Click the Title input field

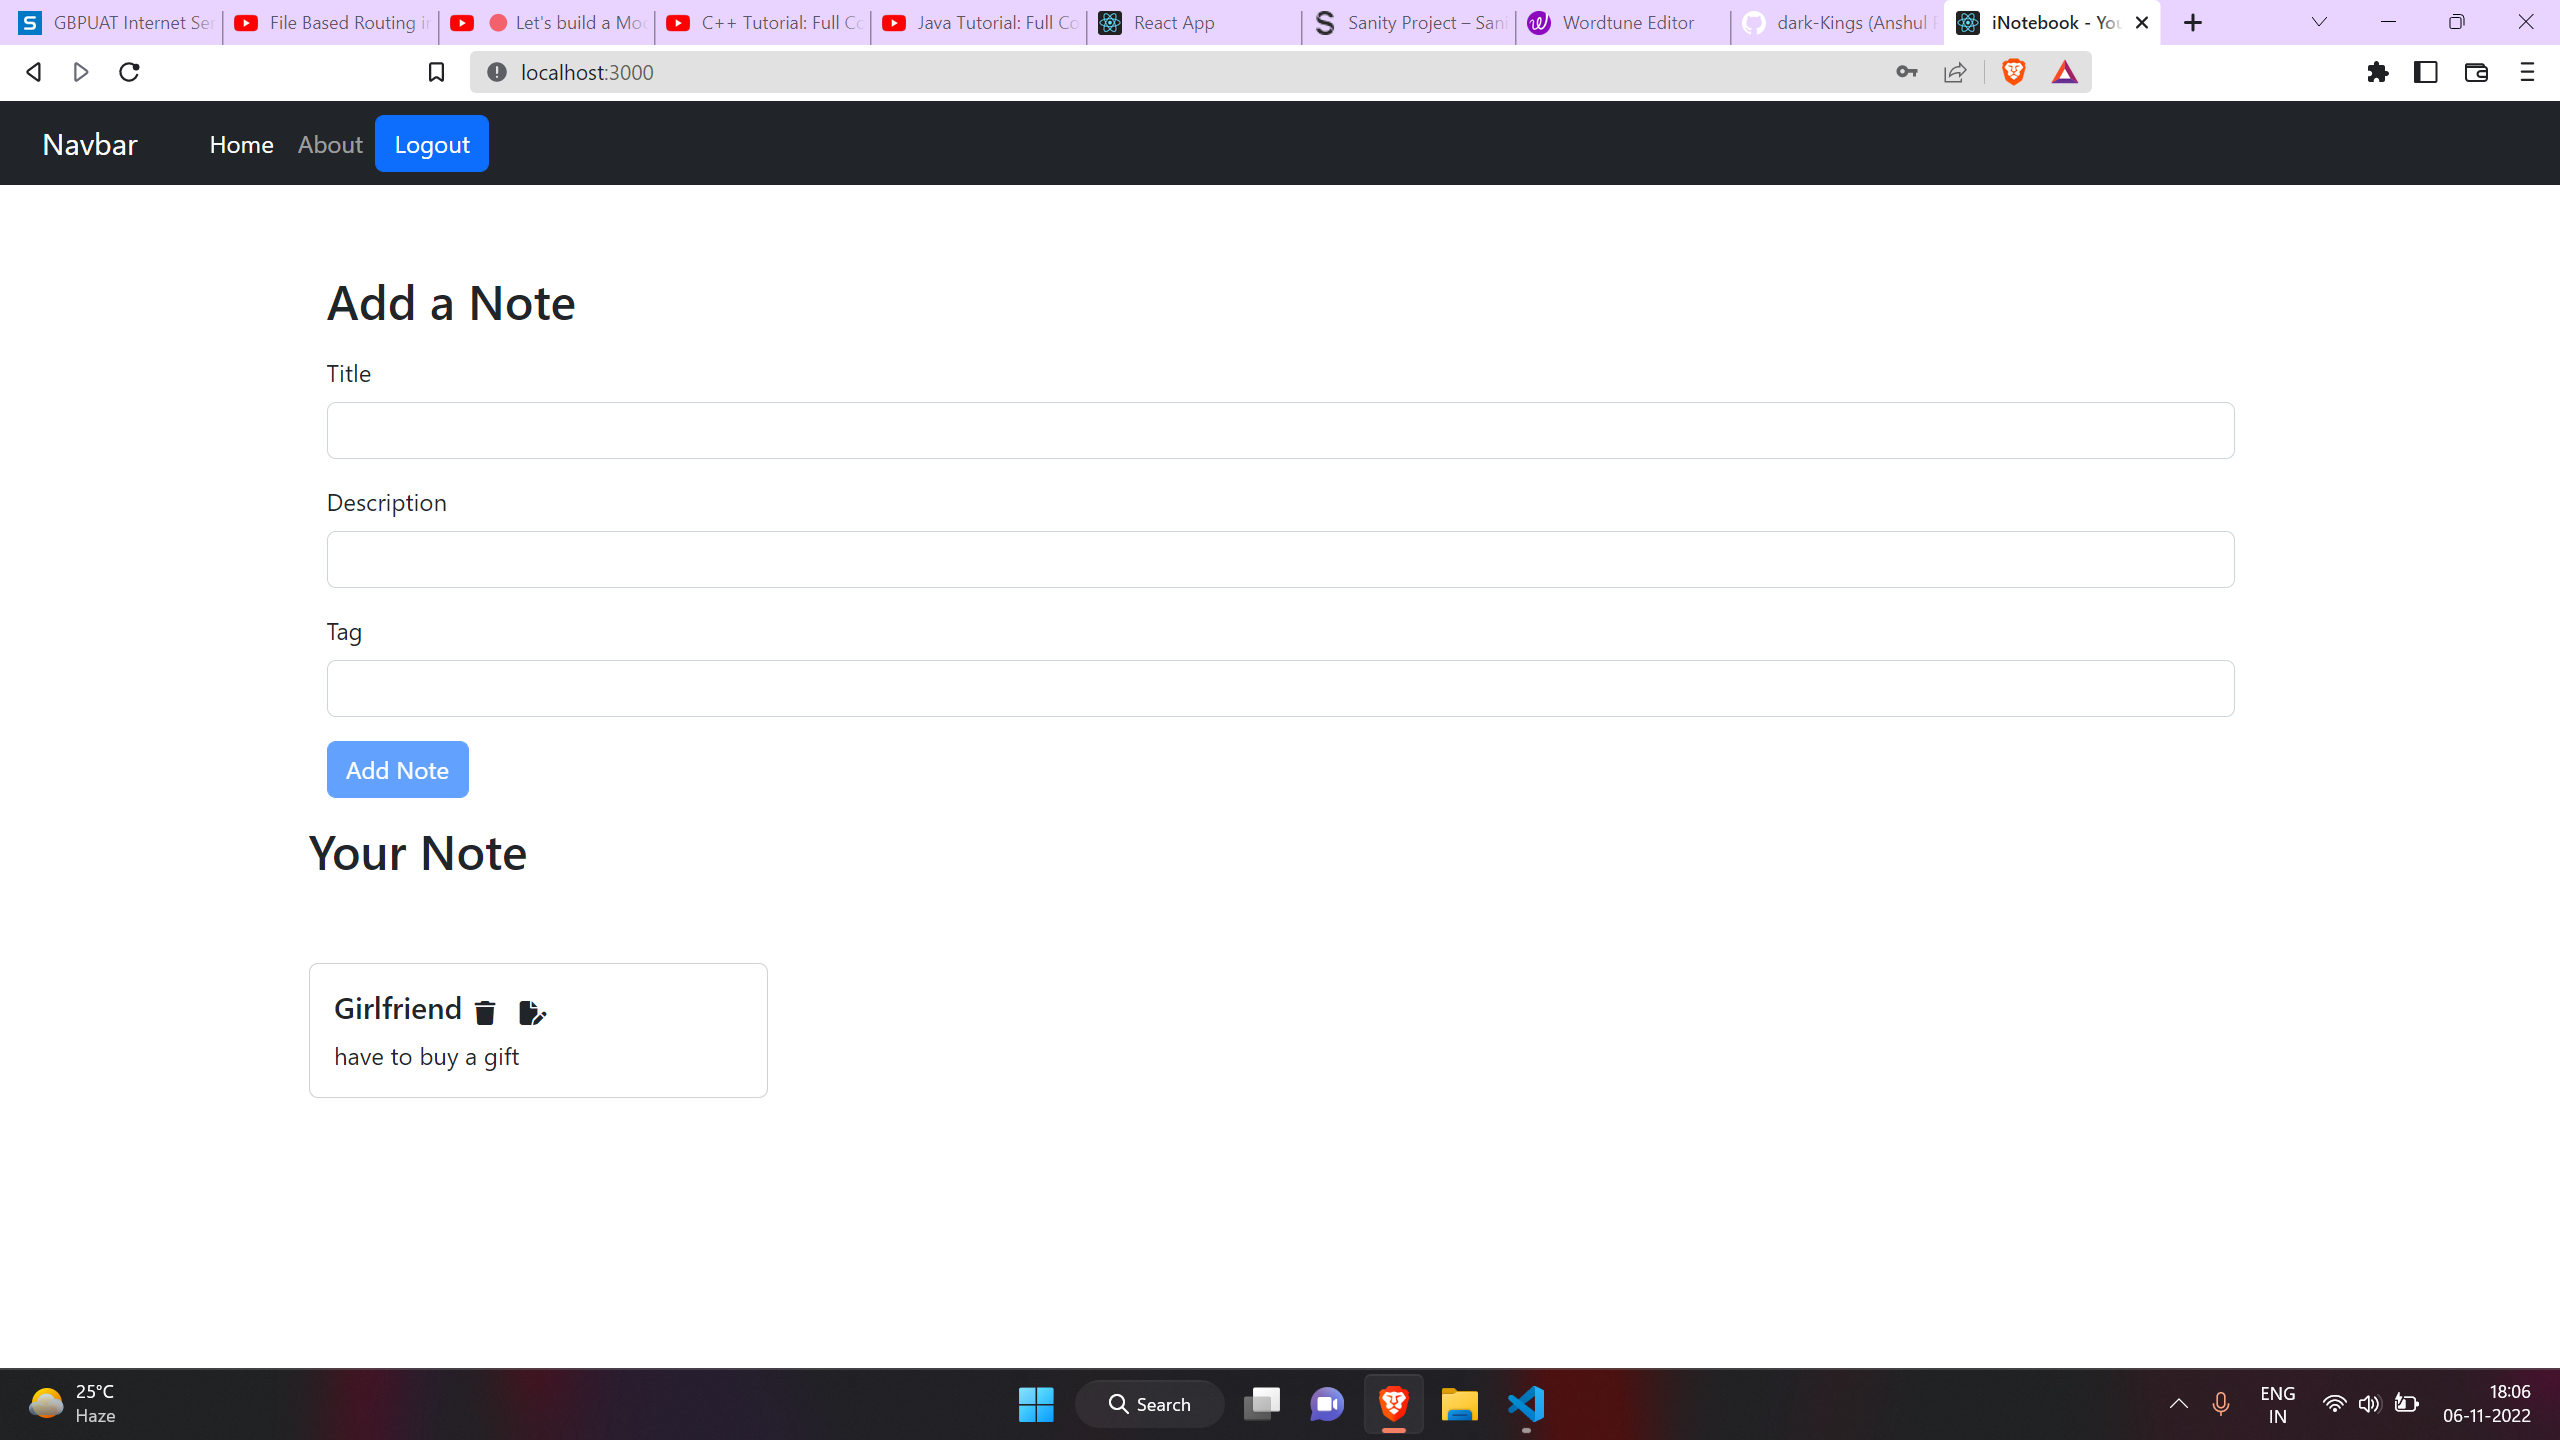1280,431
